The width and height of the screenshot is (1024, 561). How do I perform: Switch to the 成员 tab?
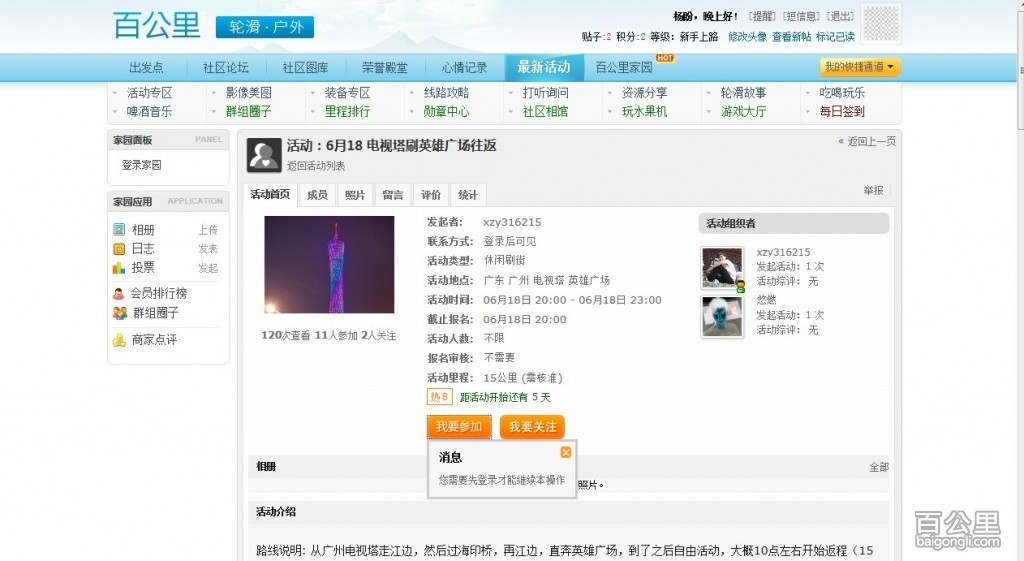pyautogui.click(x=317, y=195)
